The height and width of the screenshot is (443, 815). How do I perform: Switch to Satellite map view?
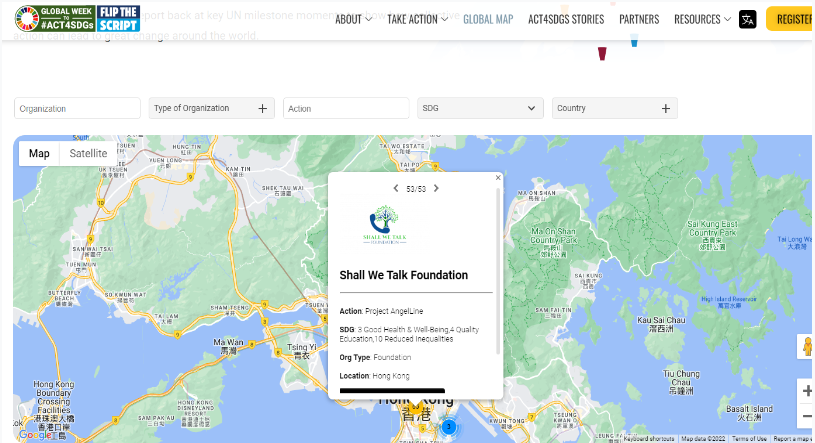point(88,153)
